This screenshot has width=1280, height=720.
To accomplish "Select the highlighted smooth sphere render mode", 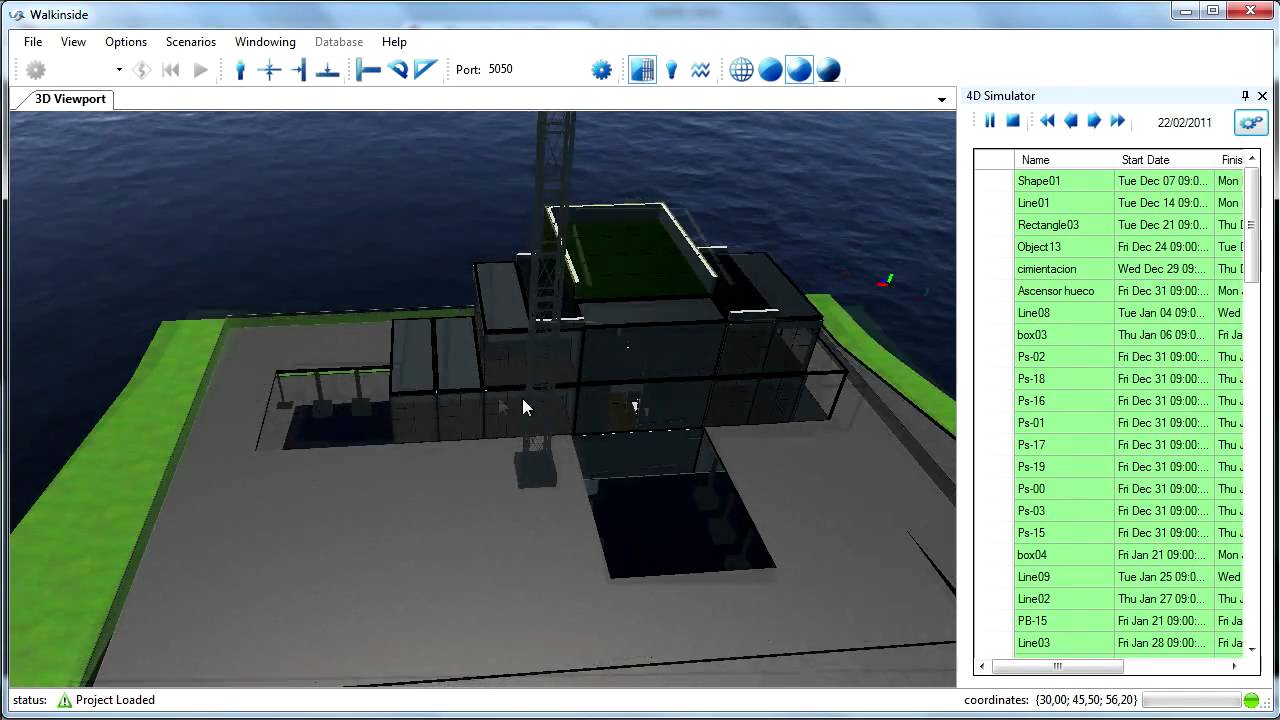I will pyautogui.click(x=799, y=70).
